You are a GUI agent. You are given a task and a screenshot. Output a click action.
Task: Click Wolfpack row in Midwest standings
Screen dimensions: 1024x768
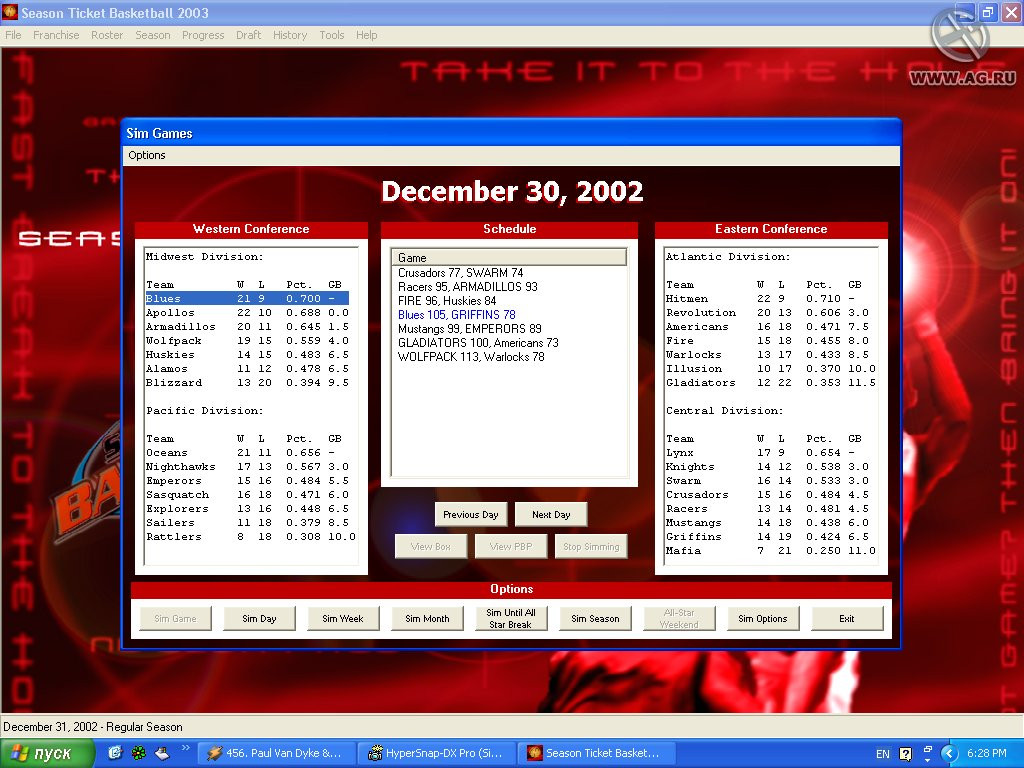coord(247,341)
